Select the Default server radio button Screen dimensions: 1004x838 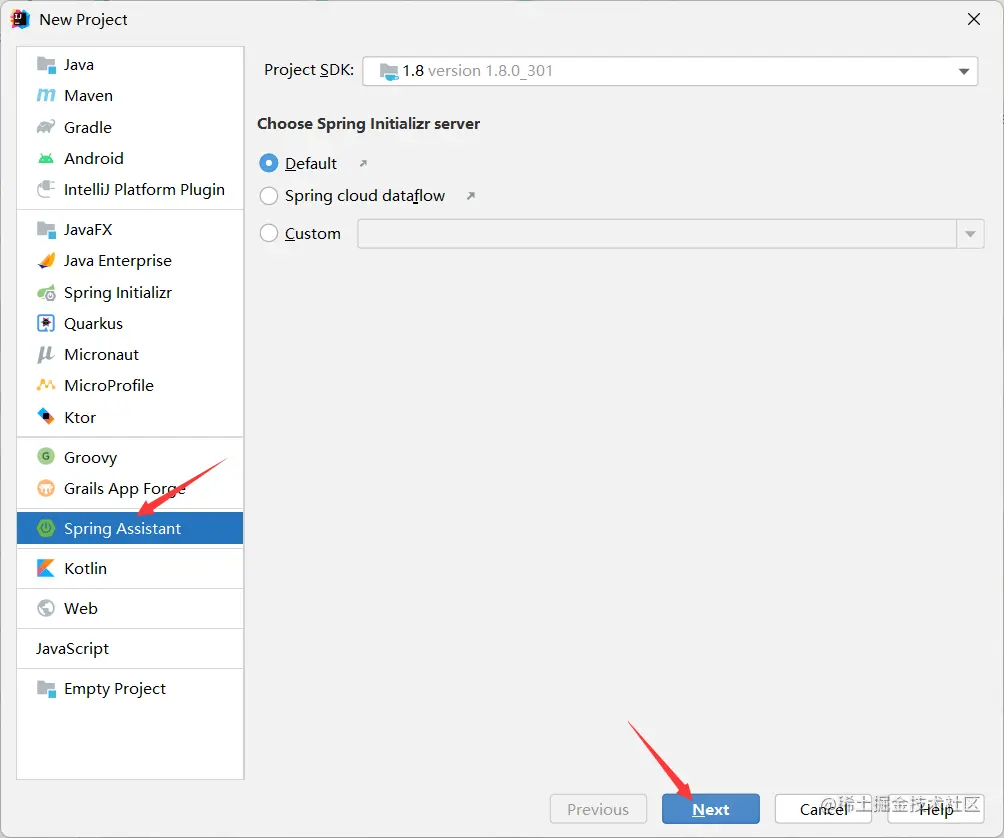tap(269, 163)
